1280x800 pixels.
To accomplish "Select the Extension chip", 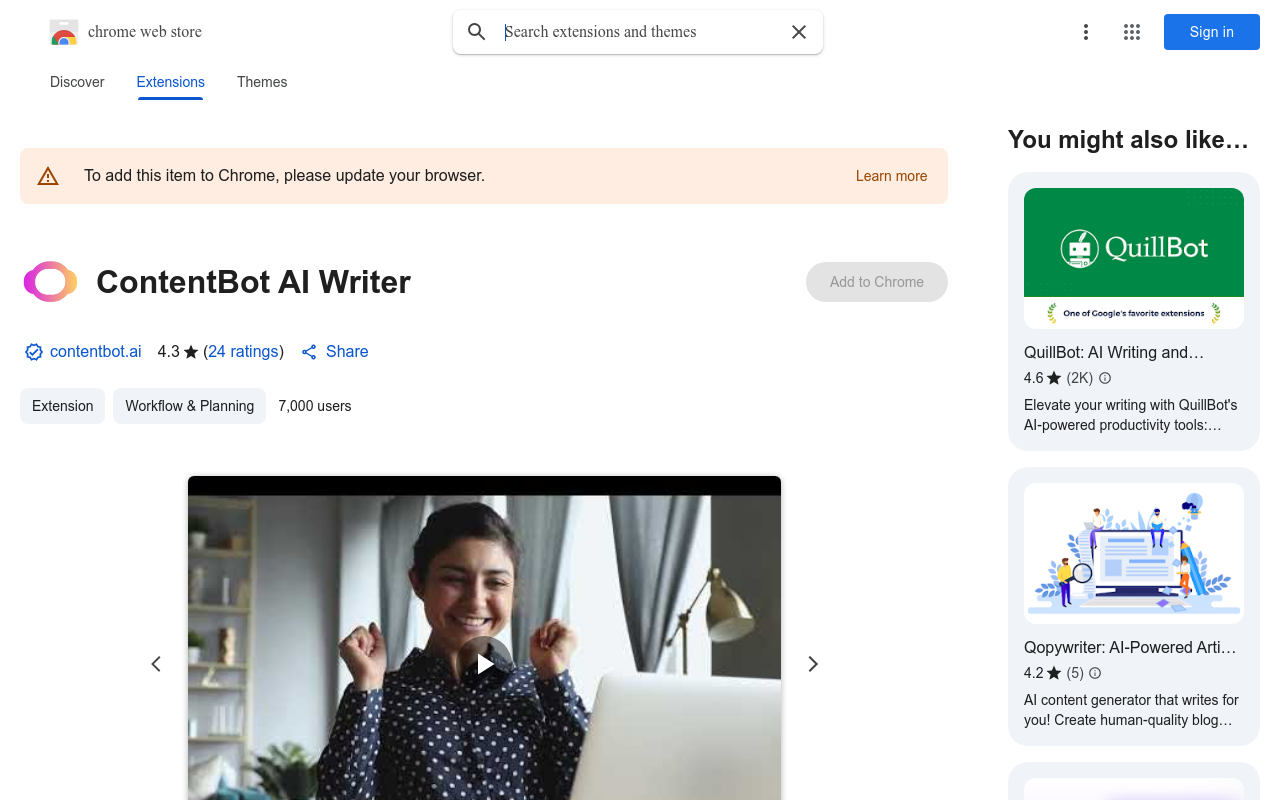I will (x=63, y=406).
